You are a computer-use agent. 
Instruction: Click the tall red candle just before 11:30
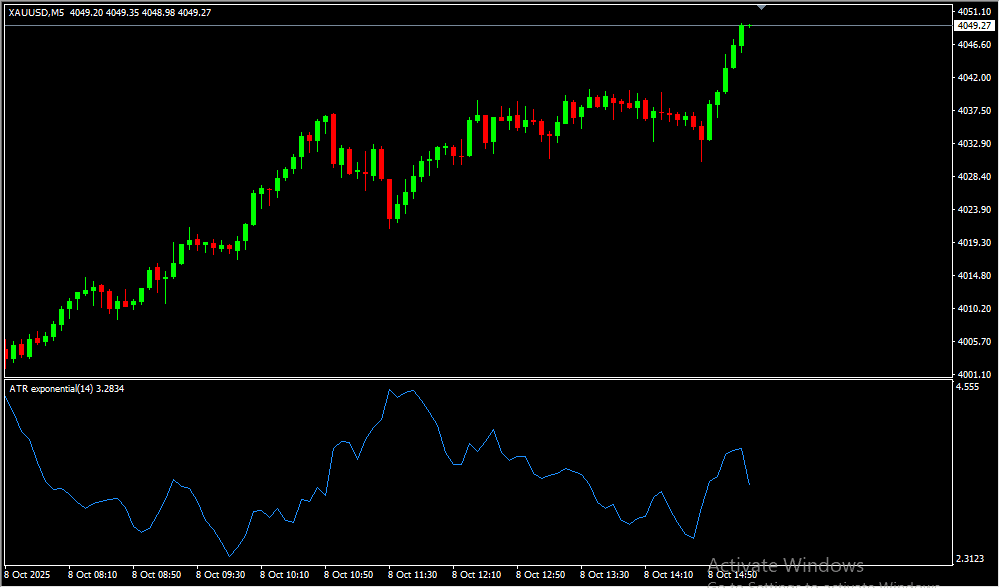(389, 198)
